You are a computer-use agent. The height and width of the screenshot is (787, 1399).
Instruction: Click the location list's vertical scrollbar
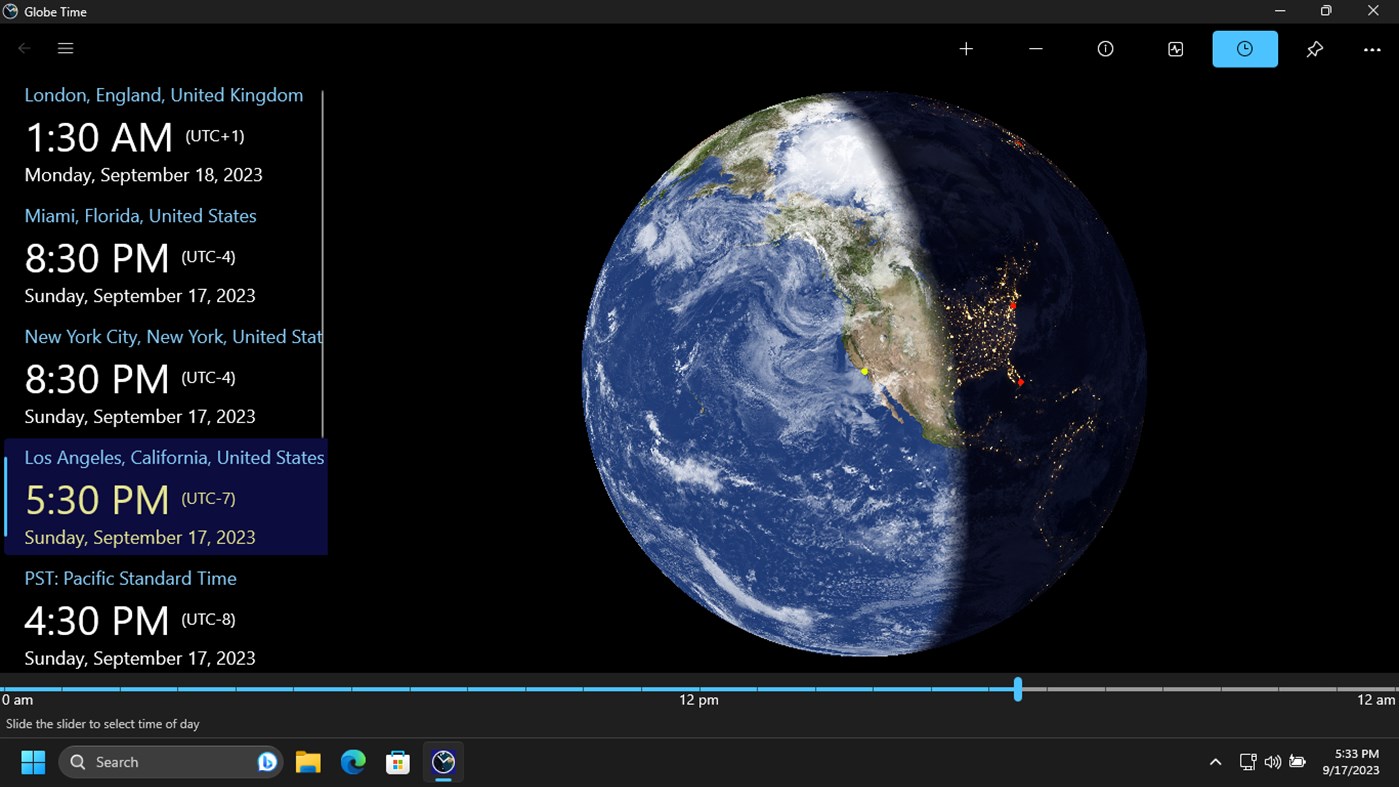[x=323, y=263]
